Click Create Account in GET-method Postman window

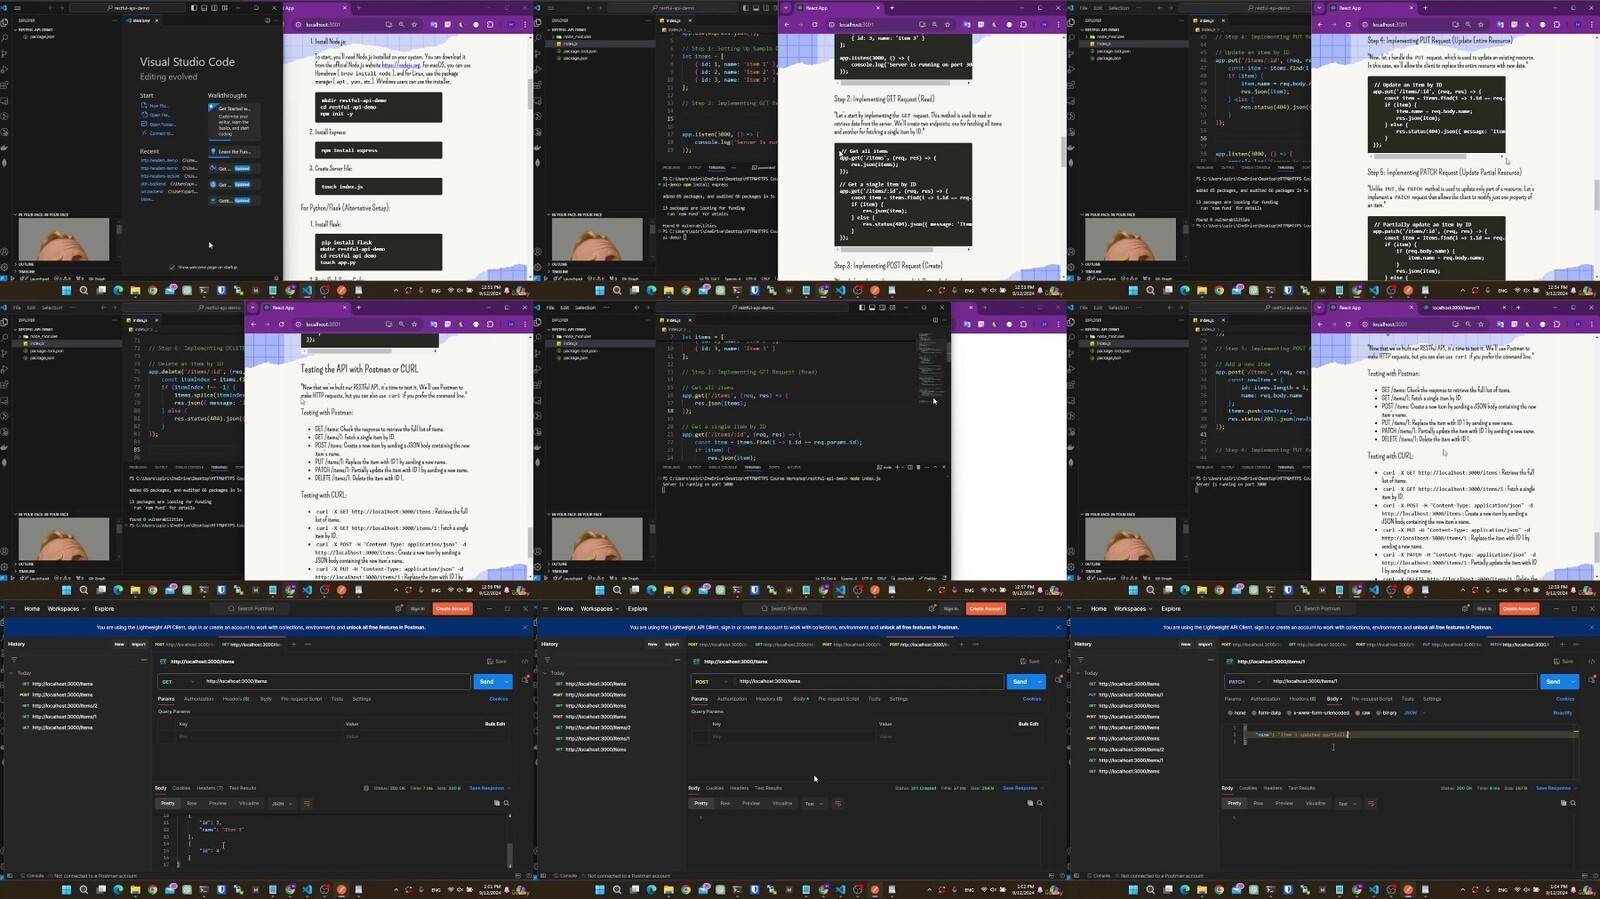pyautogui.click(x=452, y=608)
